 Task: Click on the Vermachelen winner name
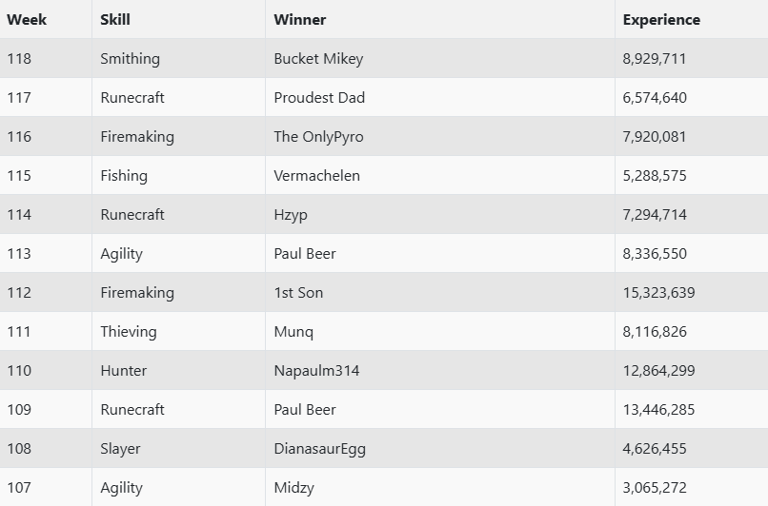click(316, 176)
